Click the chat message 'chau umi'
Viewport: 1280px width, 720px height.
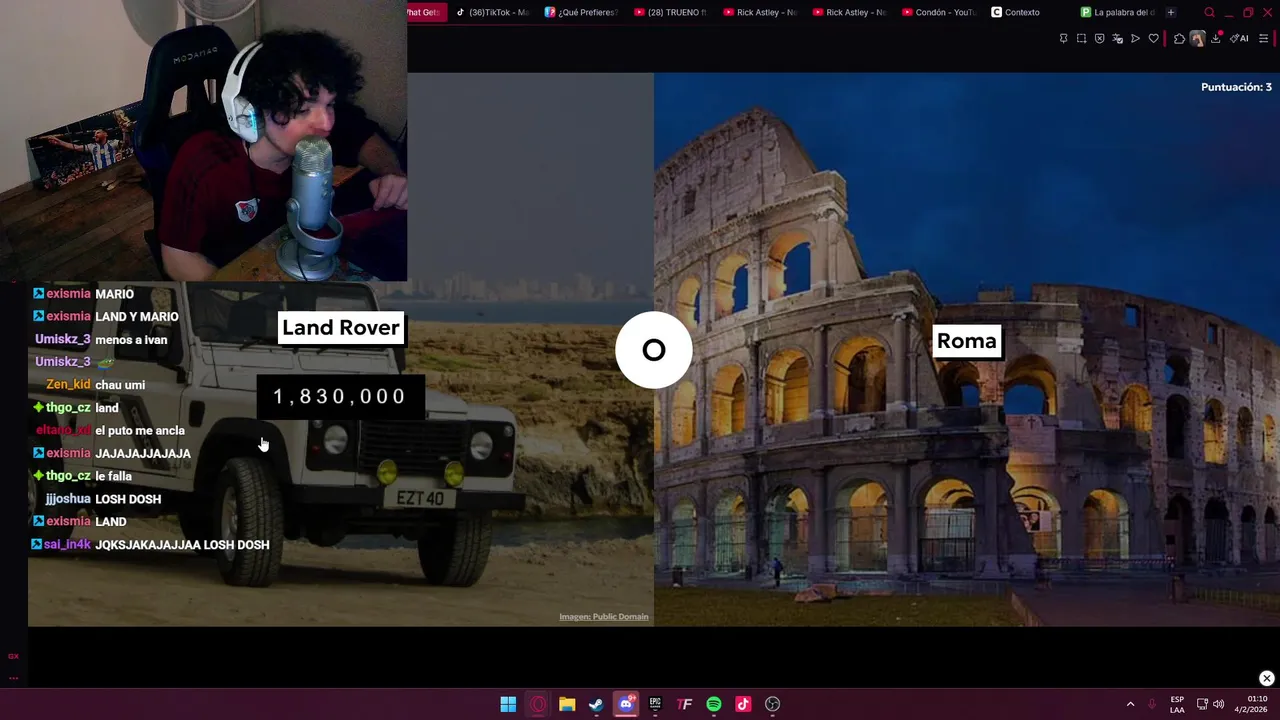pyautogui.click(x=120, y=385)
